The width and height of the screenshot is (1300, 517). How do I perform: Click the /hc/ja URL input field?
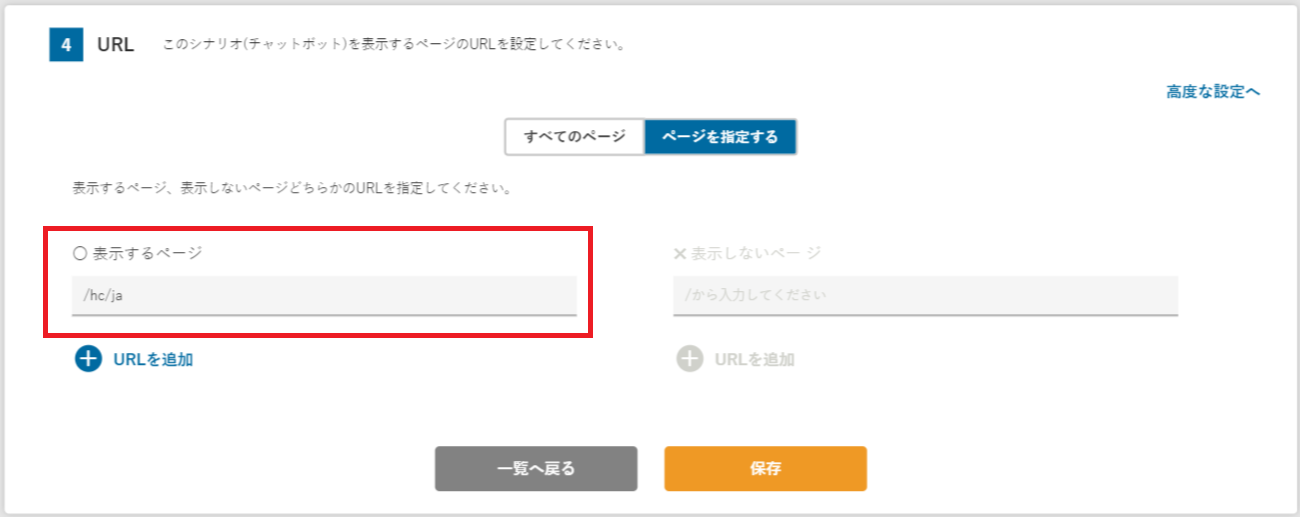tap(324, 296)
